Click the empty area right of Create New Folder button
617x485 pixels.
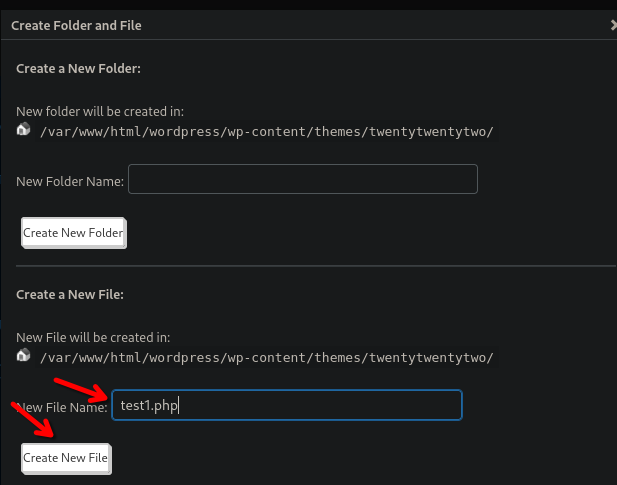pyautogui.click(x=350, y=233)
